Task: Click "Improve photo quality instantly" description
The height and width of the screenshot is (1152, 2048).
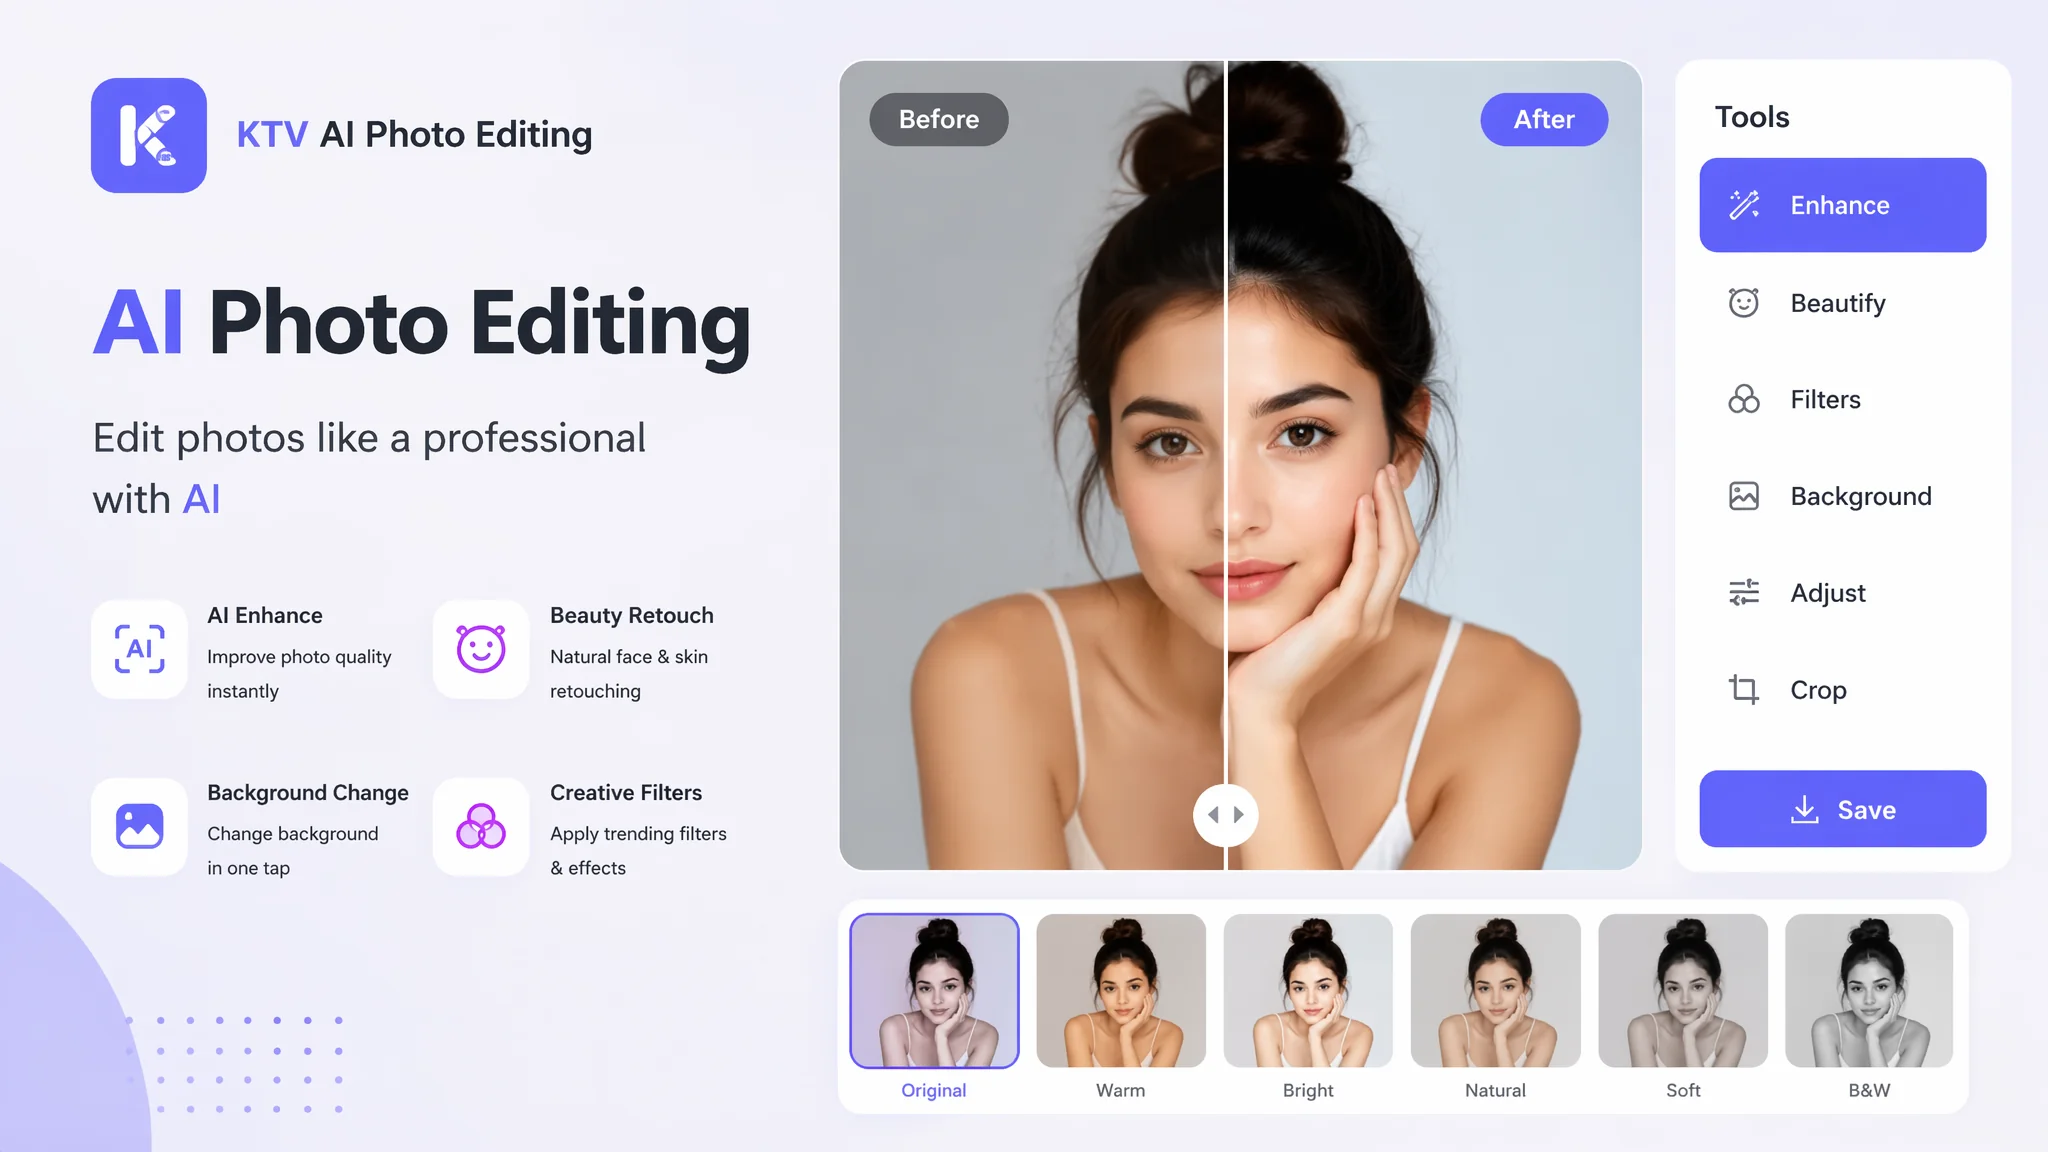Action: (299, 674)
